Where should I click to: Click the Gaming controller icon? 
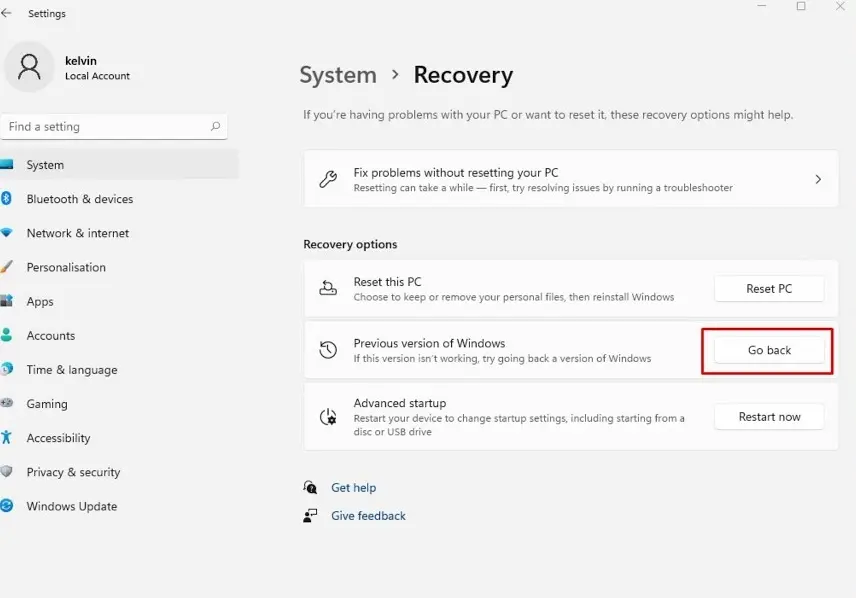(6, 403)
